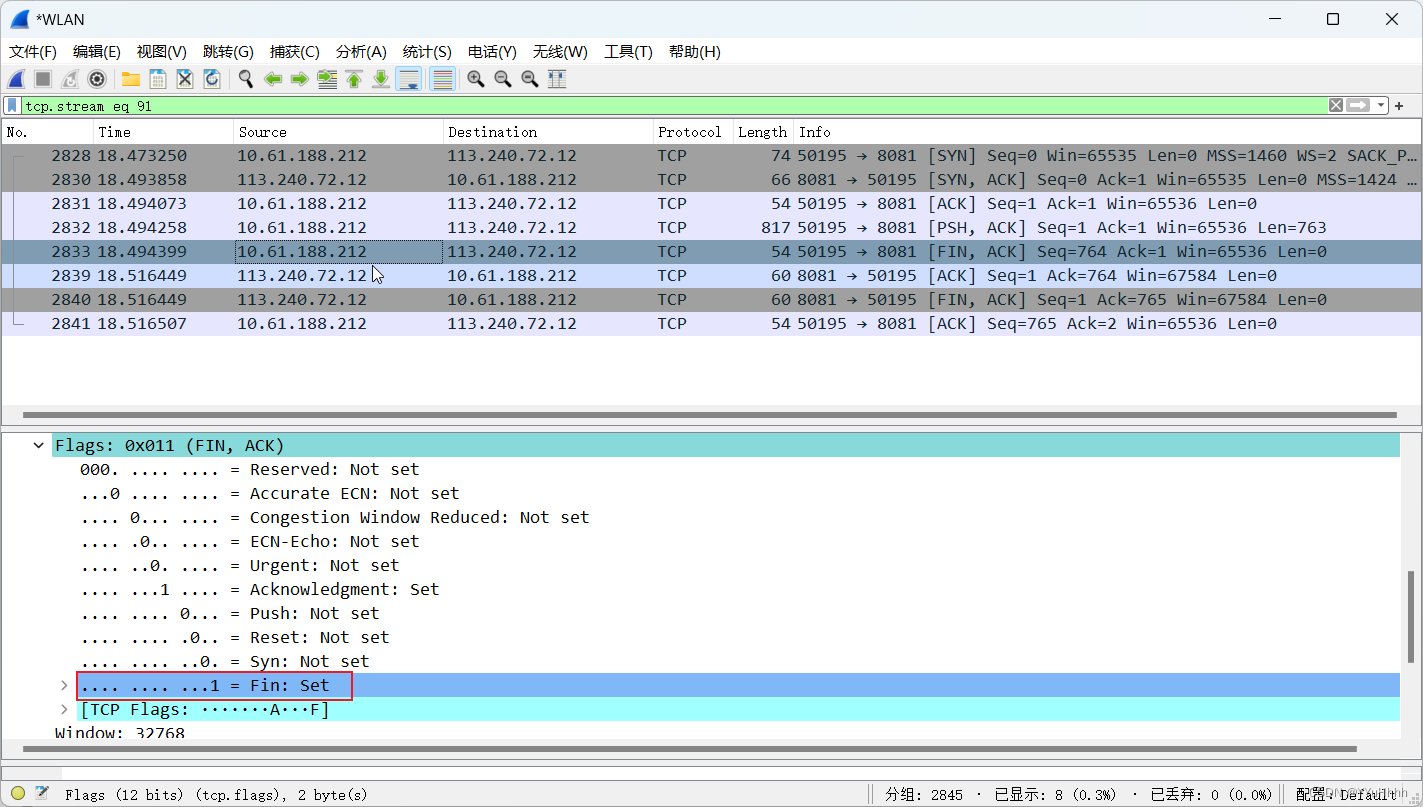
Task: Clear the display filter
Action: 1336,105
